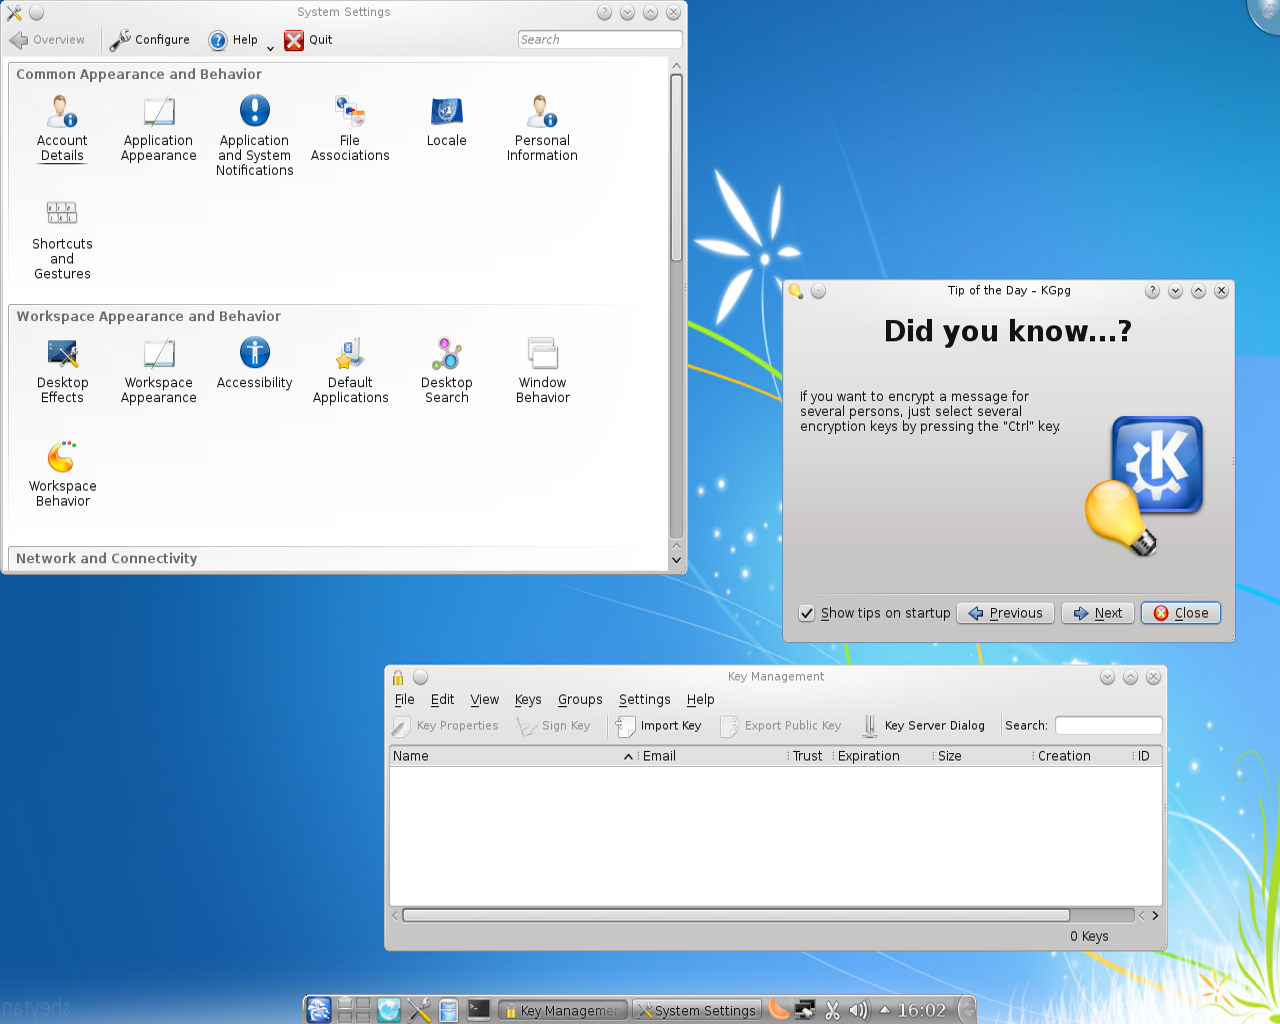
Task: Sort keys by Expiration column header
Action: point(884,756)
